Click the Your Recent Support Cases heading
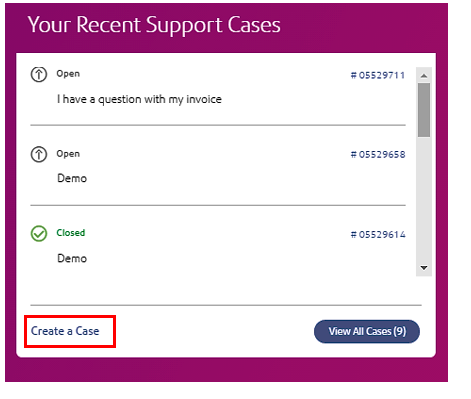This screenshot has width=471, height=399. tap(154, 25)
